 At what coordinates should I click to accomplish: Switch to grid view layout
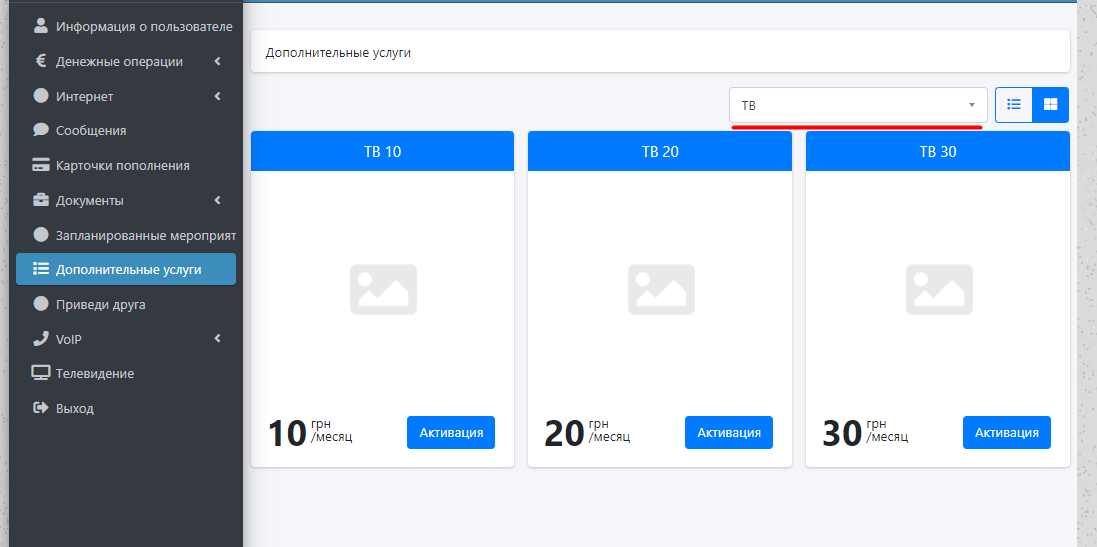point(1050,104)
